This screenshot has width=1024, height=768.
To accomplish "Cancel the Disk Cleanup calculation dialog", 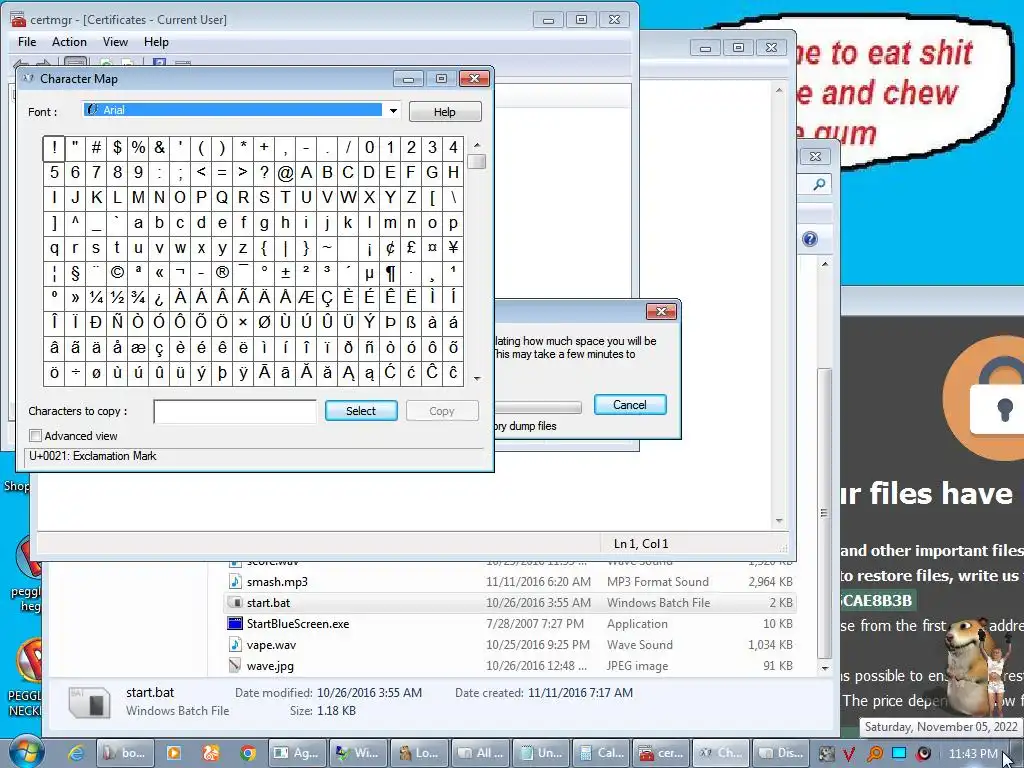I will (x=630, y=405).
